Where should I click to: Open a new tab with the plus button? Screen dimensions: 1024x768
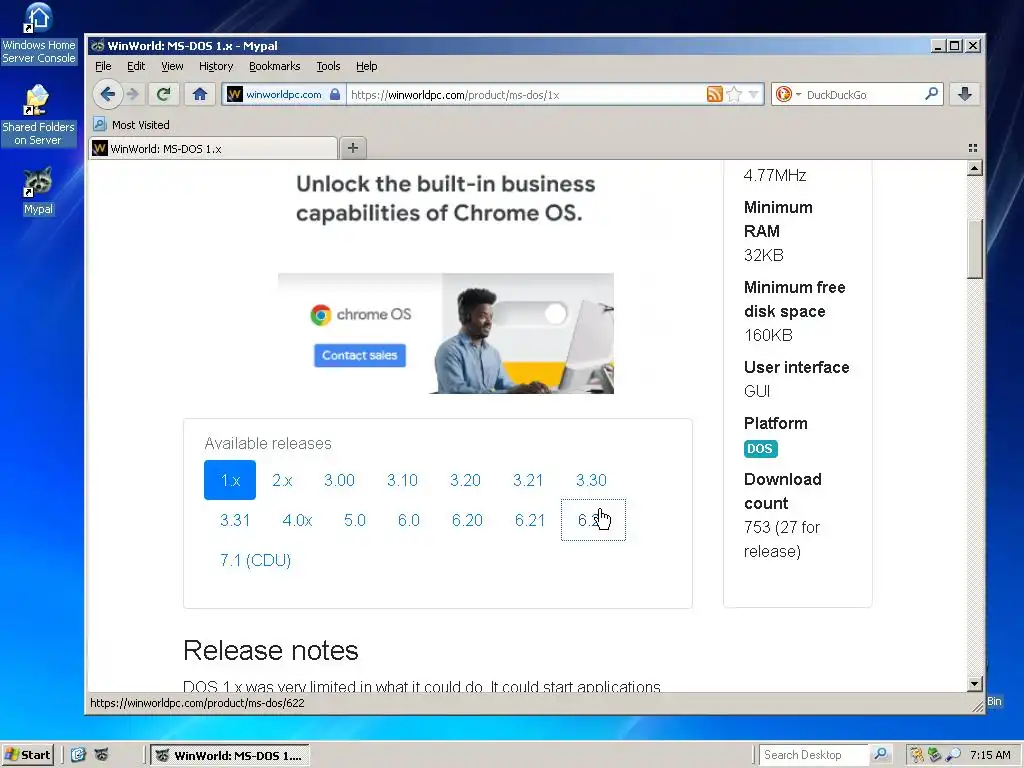[x=353, y=148]
